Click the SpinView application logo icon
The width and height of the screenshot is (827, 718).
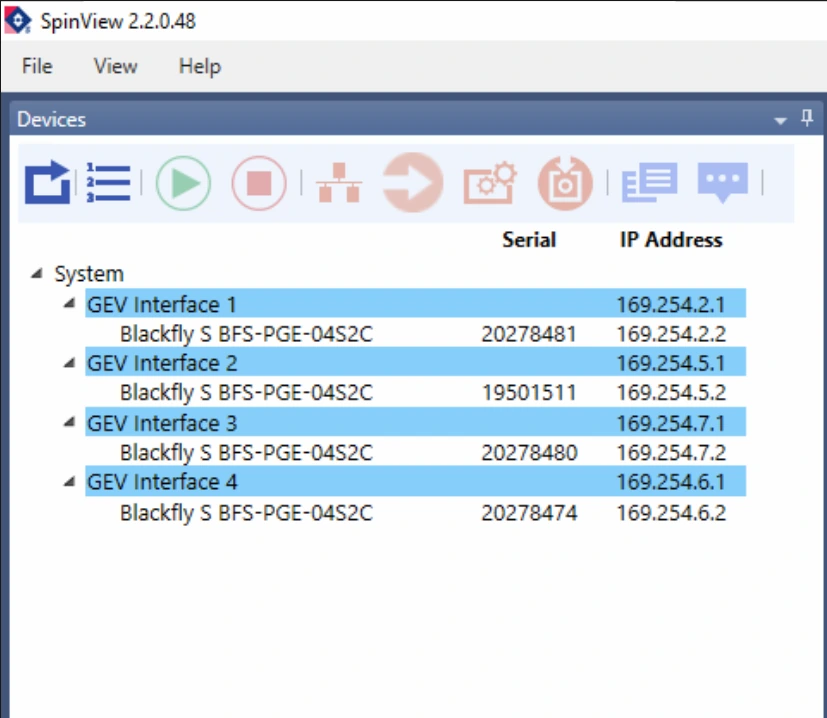pos(17,20)
